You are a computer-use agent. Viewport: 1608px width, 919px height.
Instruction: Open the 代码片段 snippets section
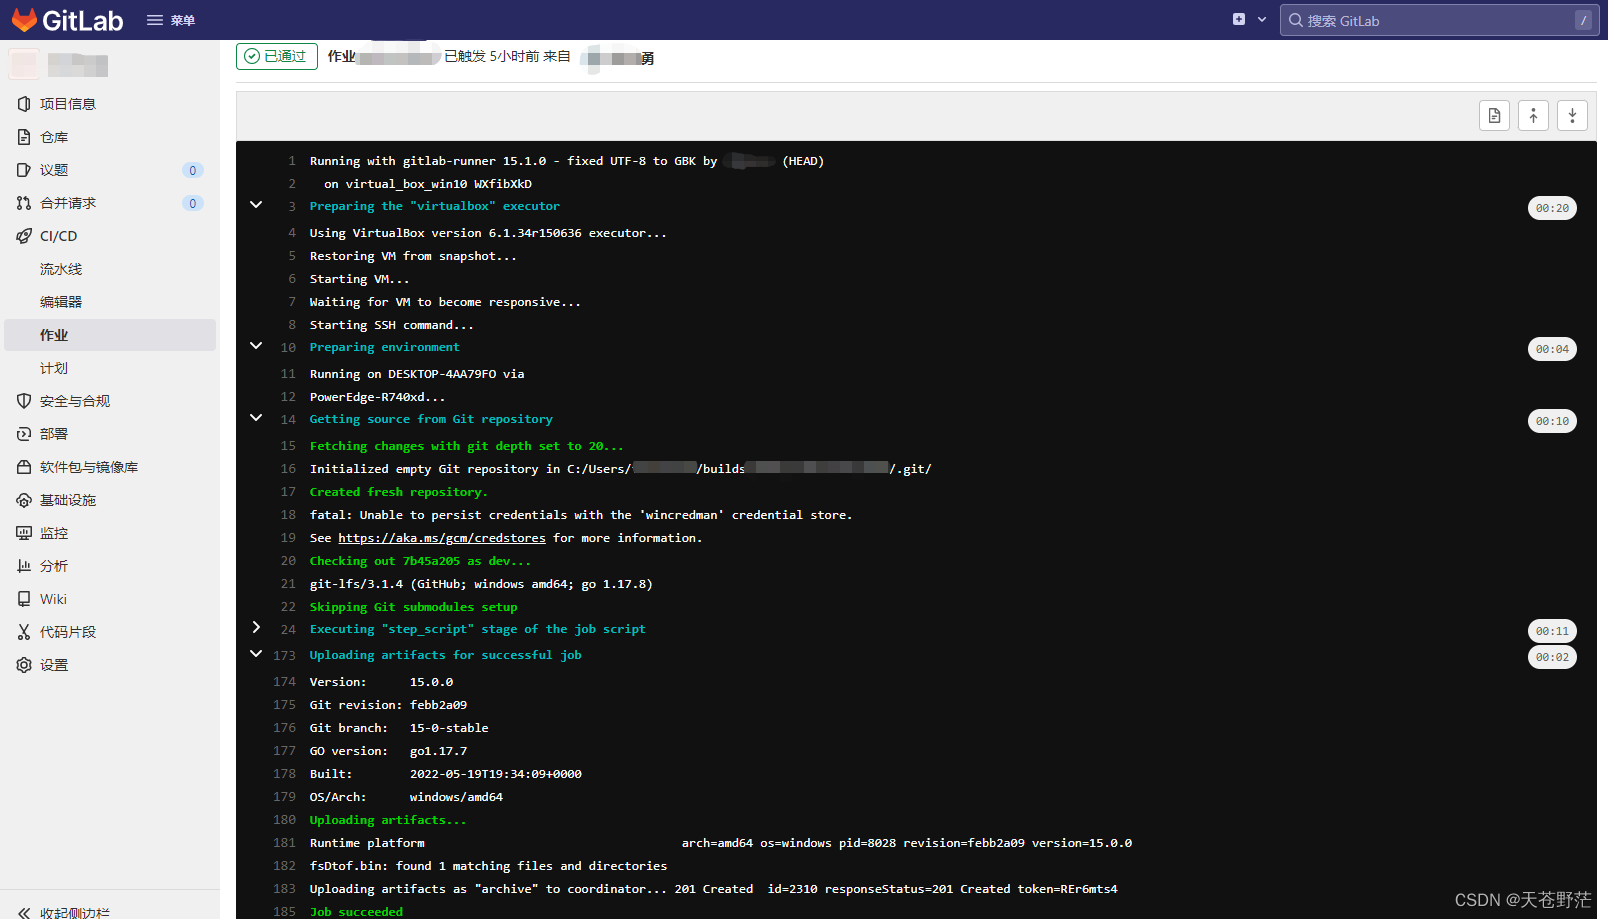pyautogui.click(x=68, y=631)
